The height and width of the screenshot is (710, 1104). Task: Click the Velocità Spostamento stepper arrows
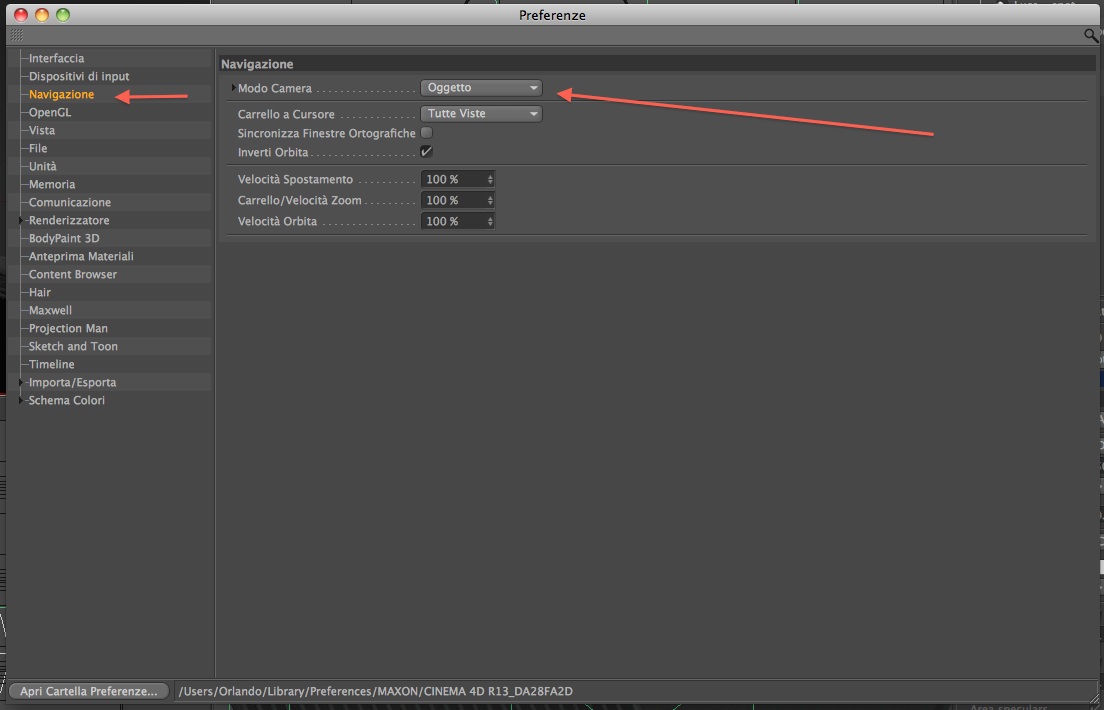coord(490,180)
